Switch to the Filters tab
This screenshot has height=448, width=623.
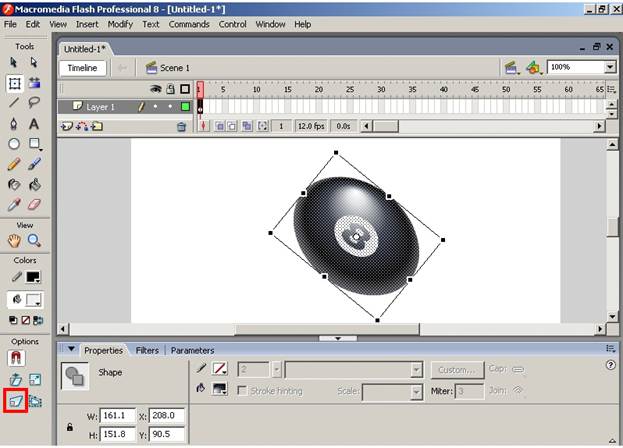point(147,350)
